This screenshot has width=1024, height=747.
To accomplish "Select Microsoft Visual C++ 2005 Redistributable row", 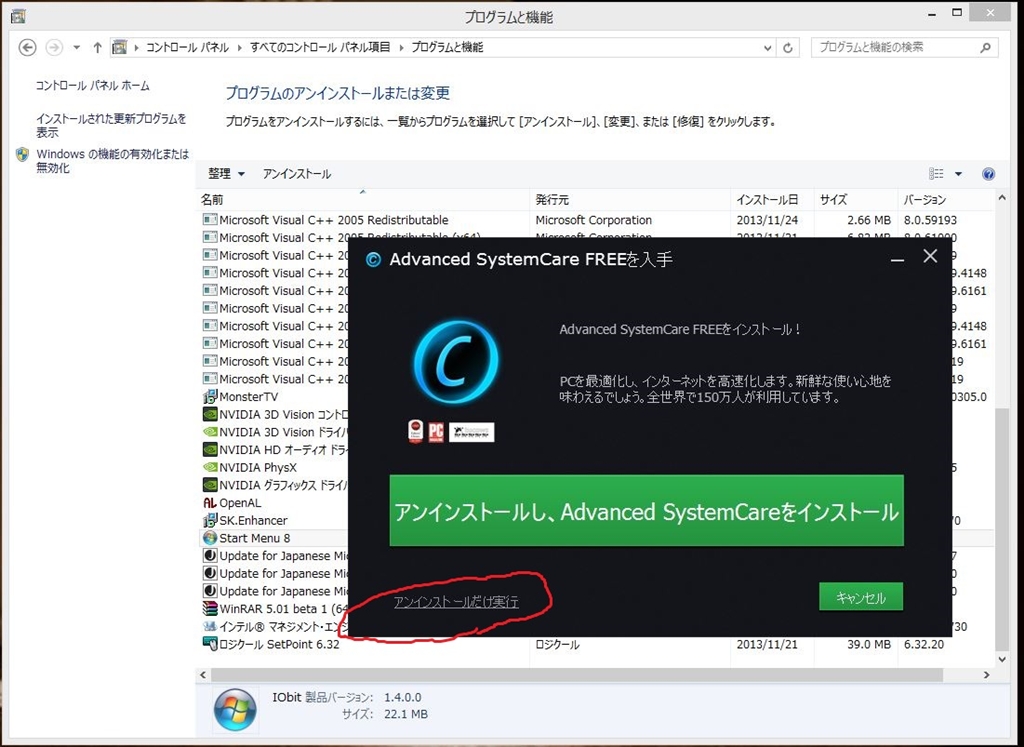I will pos(595,220).
